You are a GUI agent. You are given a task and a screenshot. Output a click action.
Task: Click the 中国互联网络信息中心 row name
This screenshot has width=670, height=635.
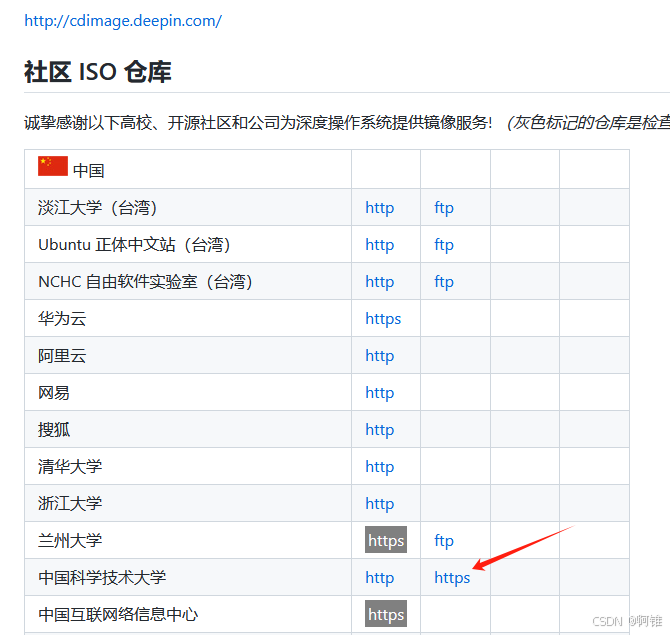tap(118, 615)
